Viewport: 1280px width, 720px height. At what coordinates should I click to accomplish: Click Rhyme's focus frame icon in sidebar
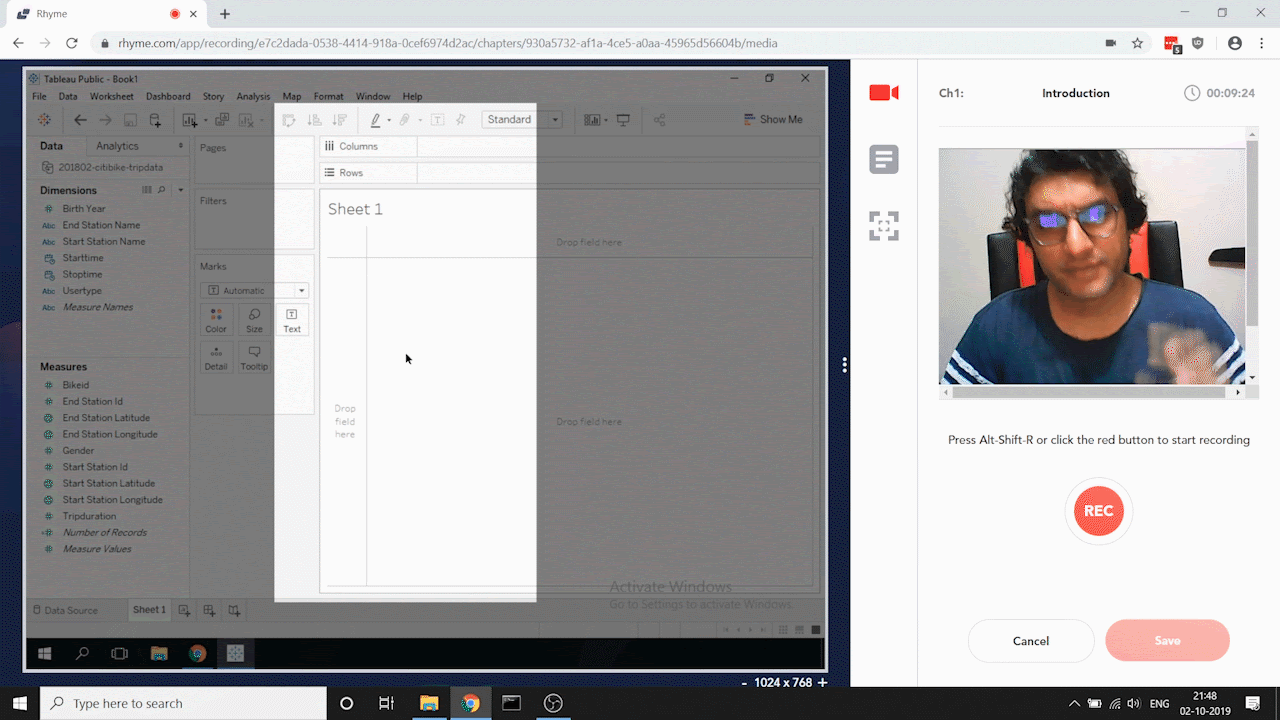coord(884,225)
